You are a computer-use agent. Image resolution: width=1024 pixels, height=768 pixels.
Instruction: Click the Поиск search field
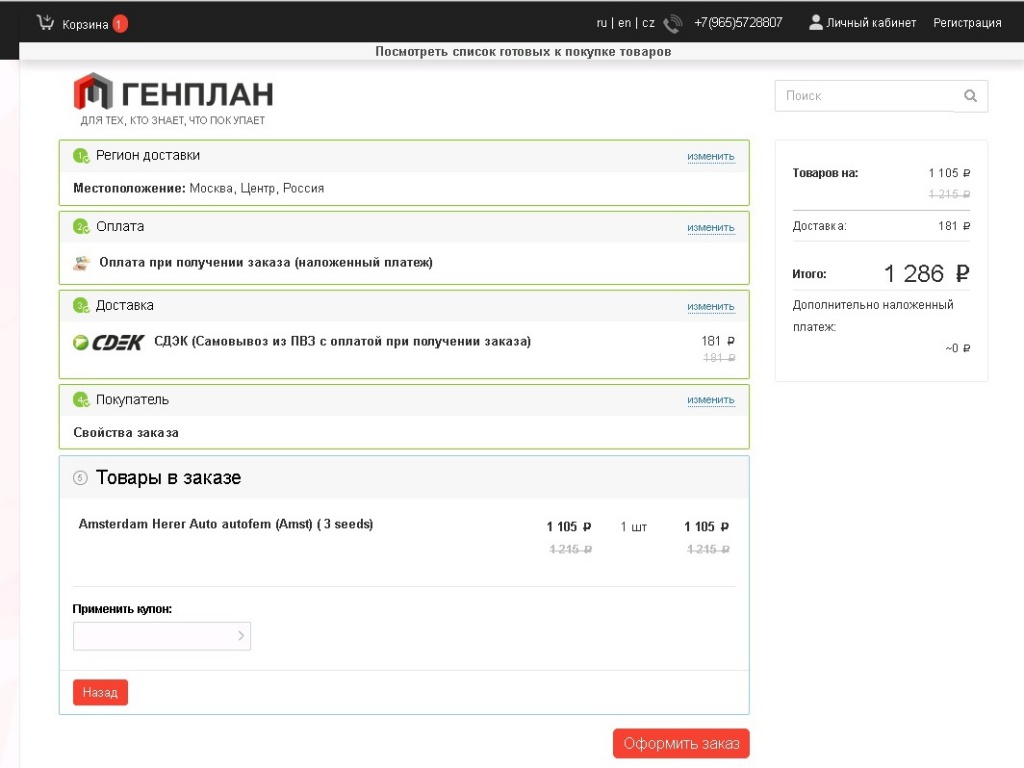click(864, 96)
